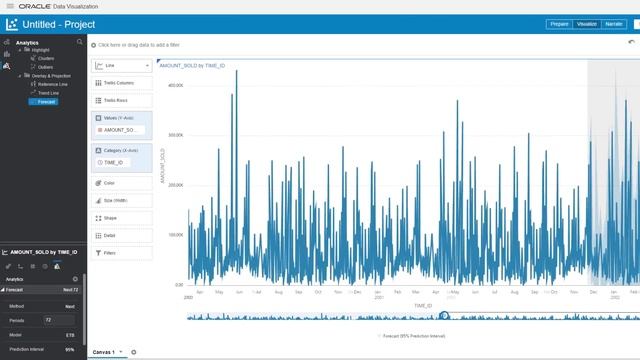640x360 pixels.
Task: Collapse the Highlight tree group
Action: (20, 50)
